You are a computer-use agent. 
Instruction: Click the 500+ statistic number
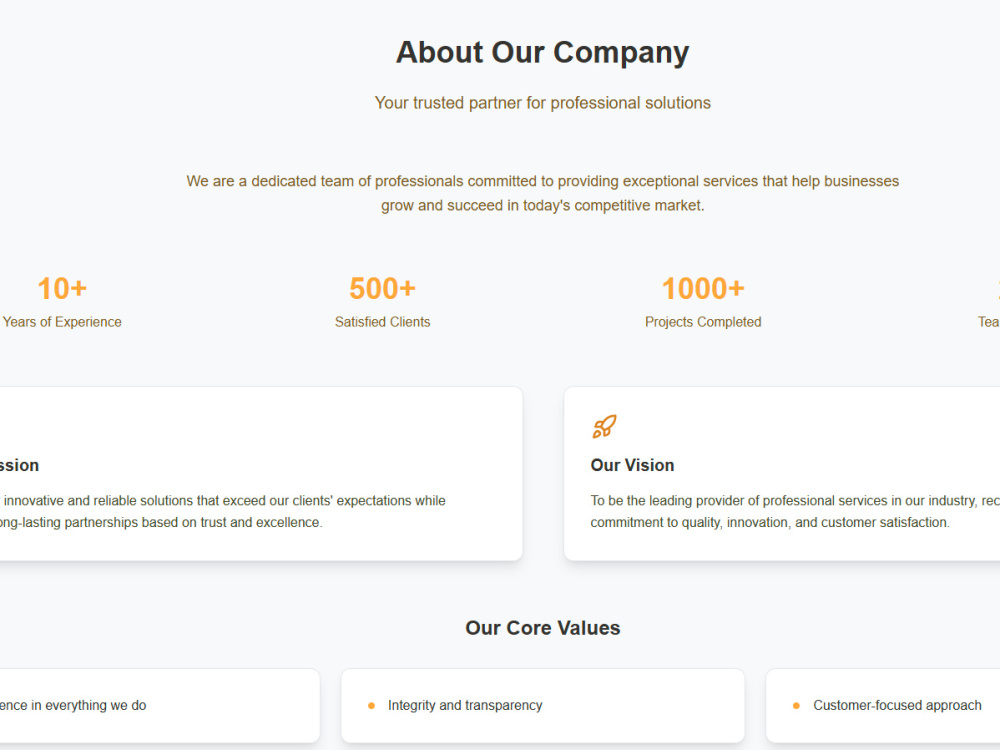click(383, 288)
